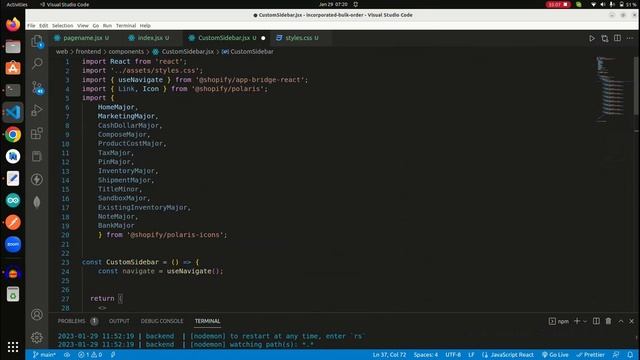640x360 pixels.
Task: Open Run and Debug view
Action: [37, 110]
